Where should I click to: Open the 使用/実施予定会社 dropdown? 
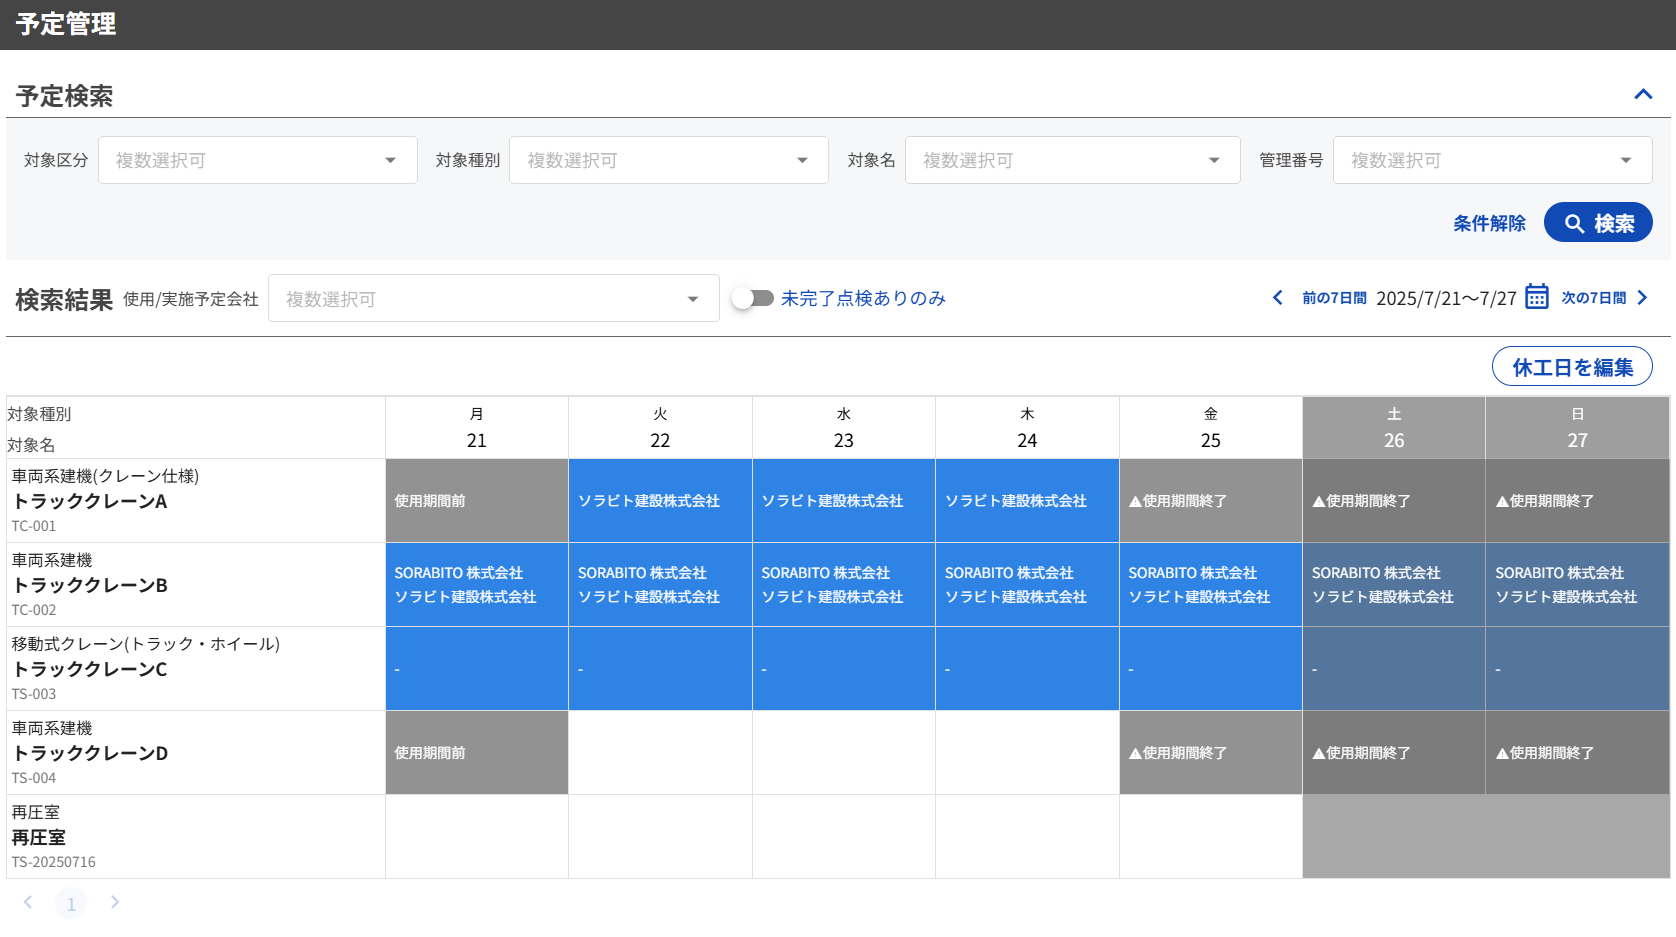493,299
